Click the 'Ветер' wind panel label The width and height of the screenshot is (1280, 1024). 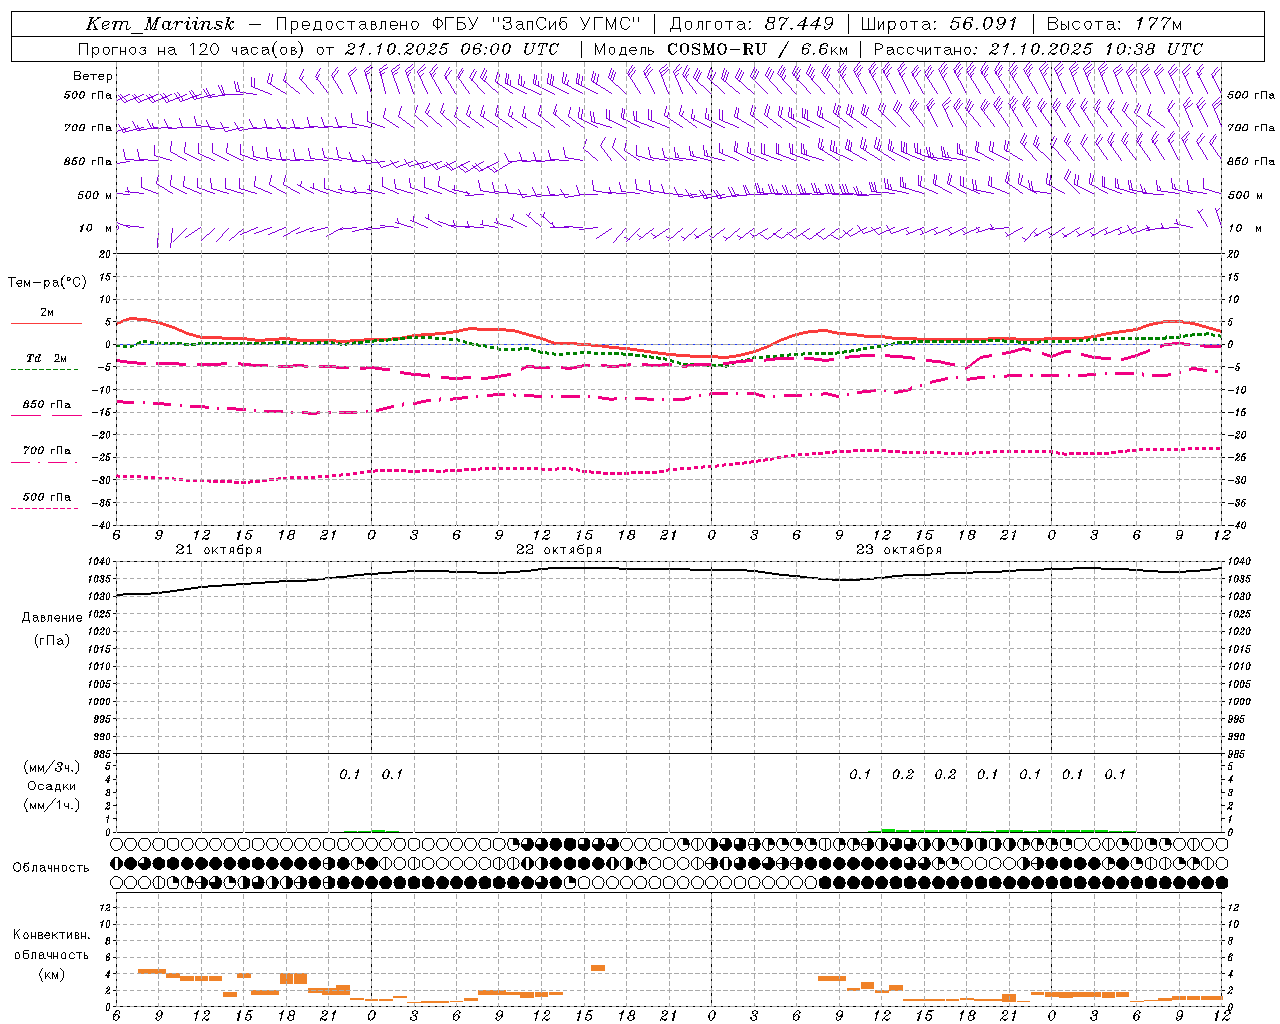coord(93,76)
